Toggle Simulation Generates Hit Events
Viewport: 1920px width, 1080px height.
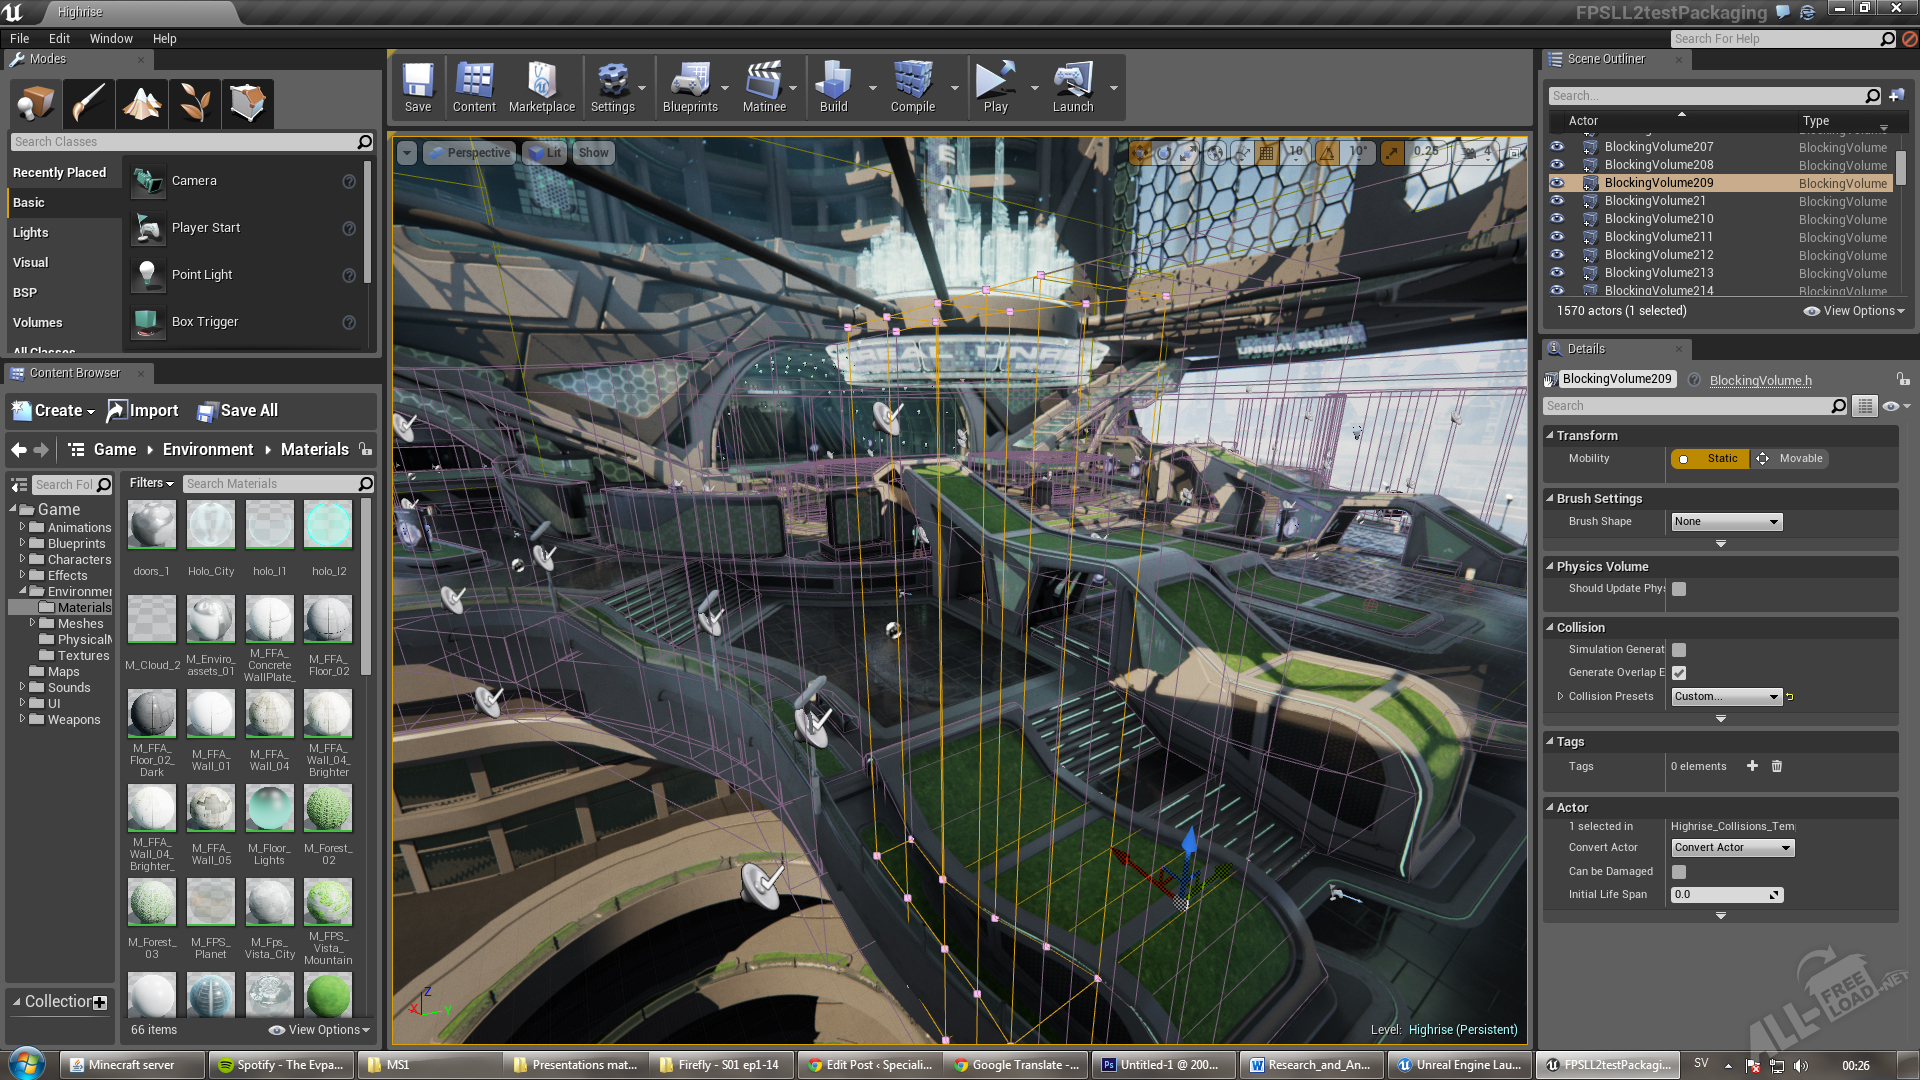(1679, 649)
